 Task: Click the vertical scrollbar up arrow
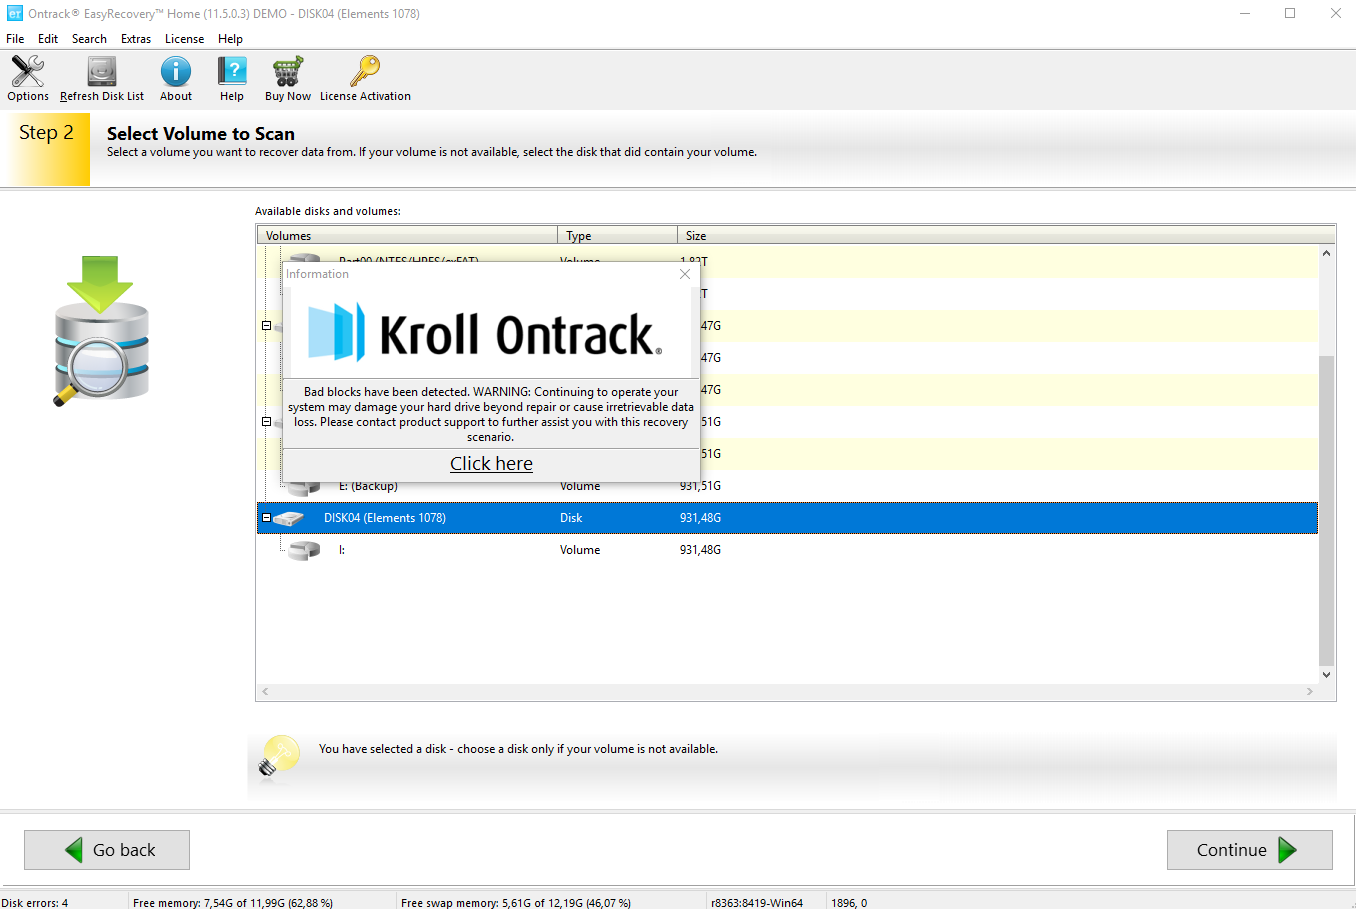point(1326,253)
